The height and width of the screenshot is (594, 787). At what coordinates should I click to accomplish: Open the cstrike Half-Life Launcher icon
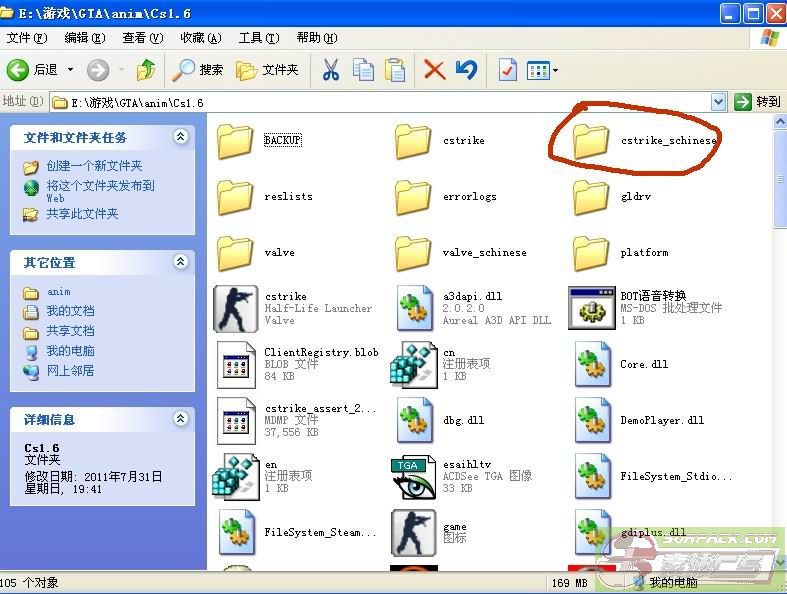tap(236, 308)
